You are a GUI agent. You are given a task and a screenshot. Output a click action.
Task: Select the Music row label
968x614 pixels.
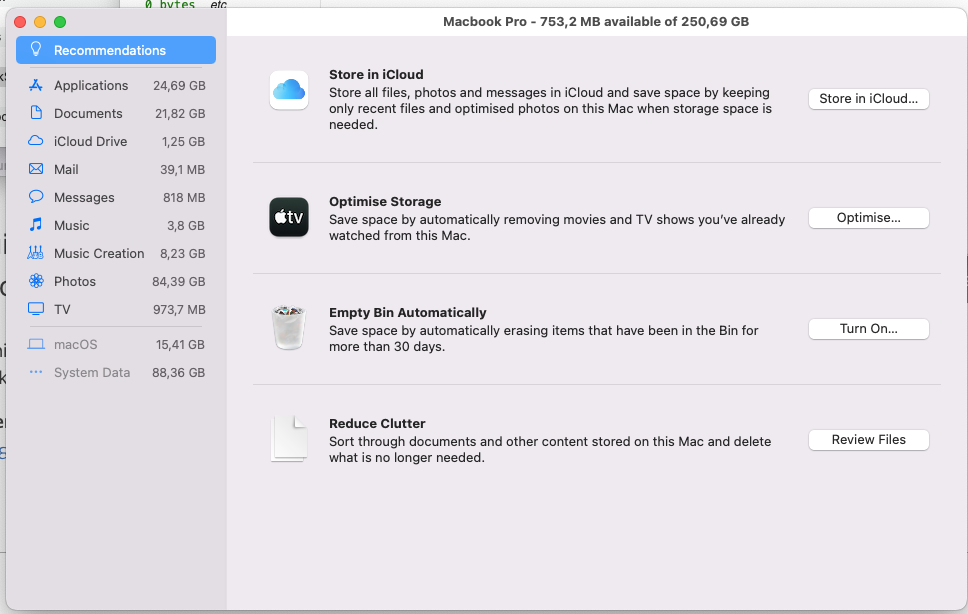tap(72, 226)
